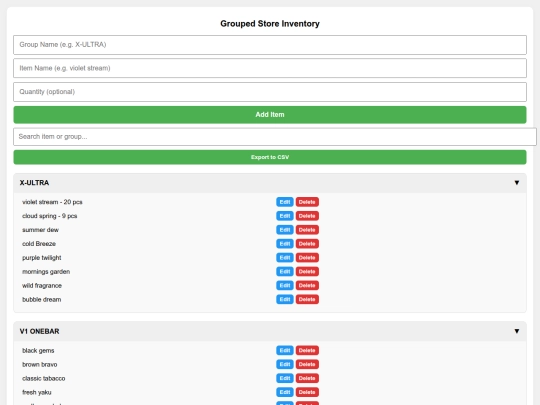Click the Grouped Store Inventory heading

coord(270,24)
